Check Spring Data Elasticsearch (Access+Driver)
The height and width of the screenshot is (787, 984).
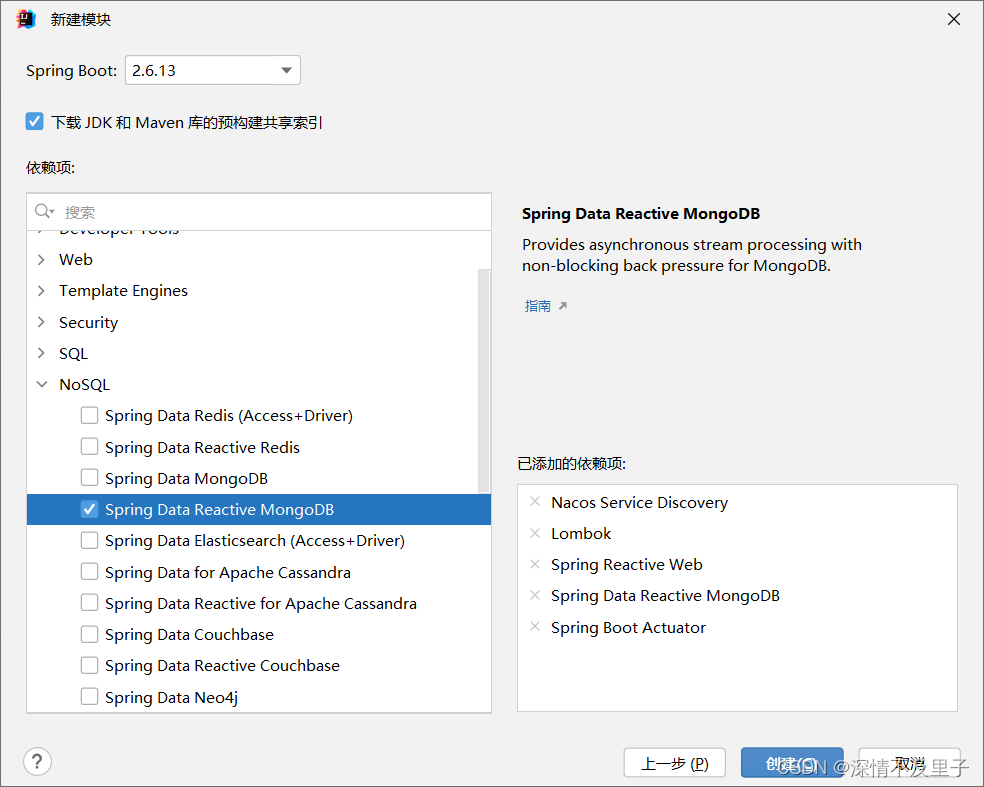coord(89,540)
